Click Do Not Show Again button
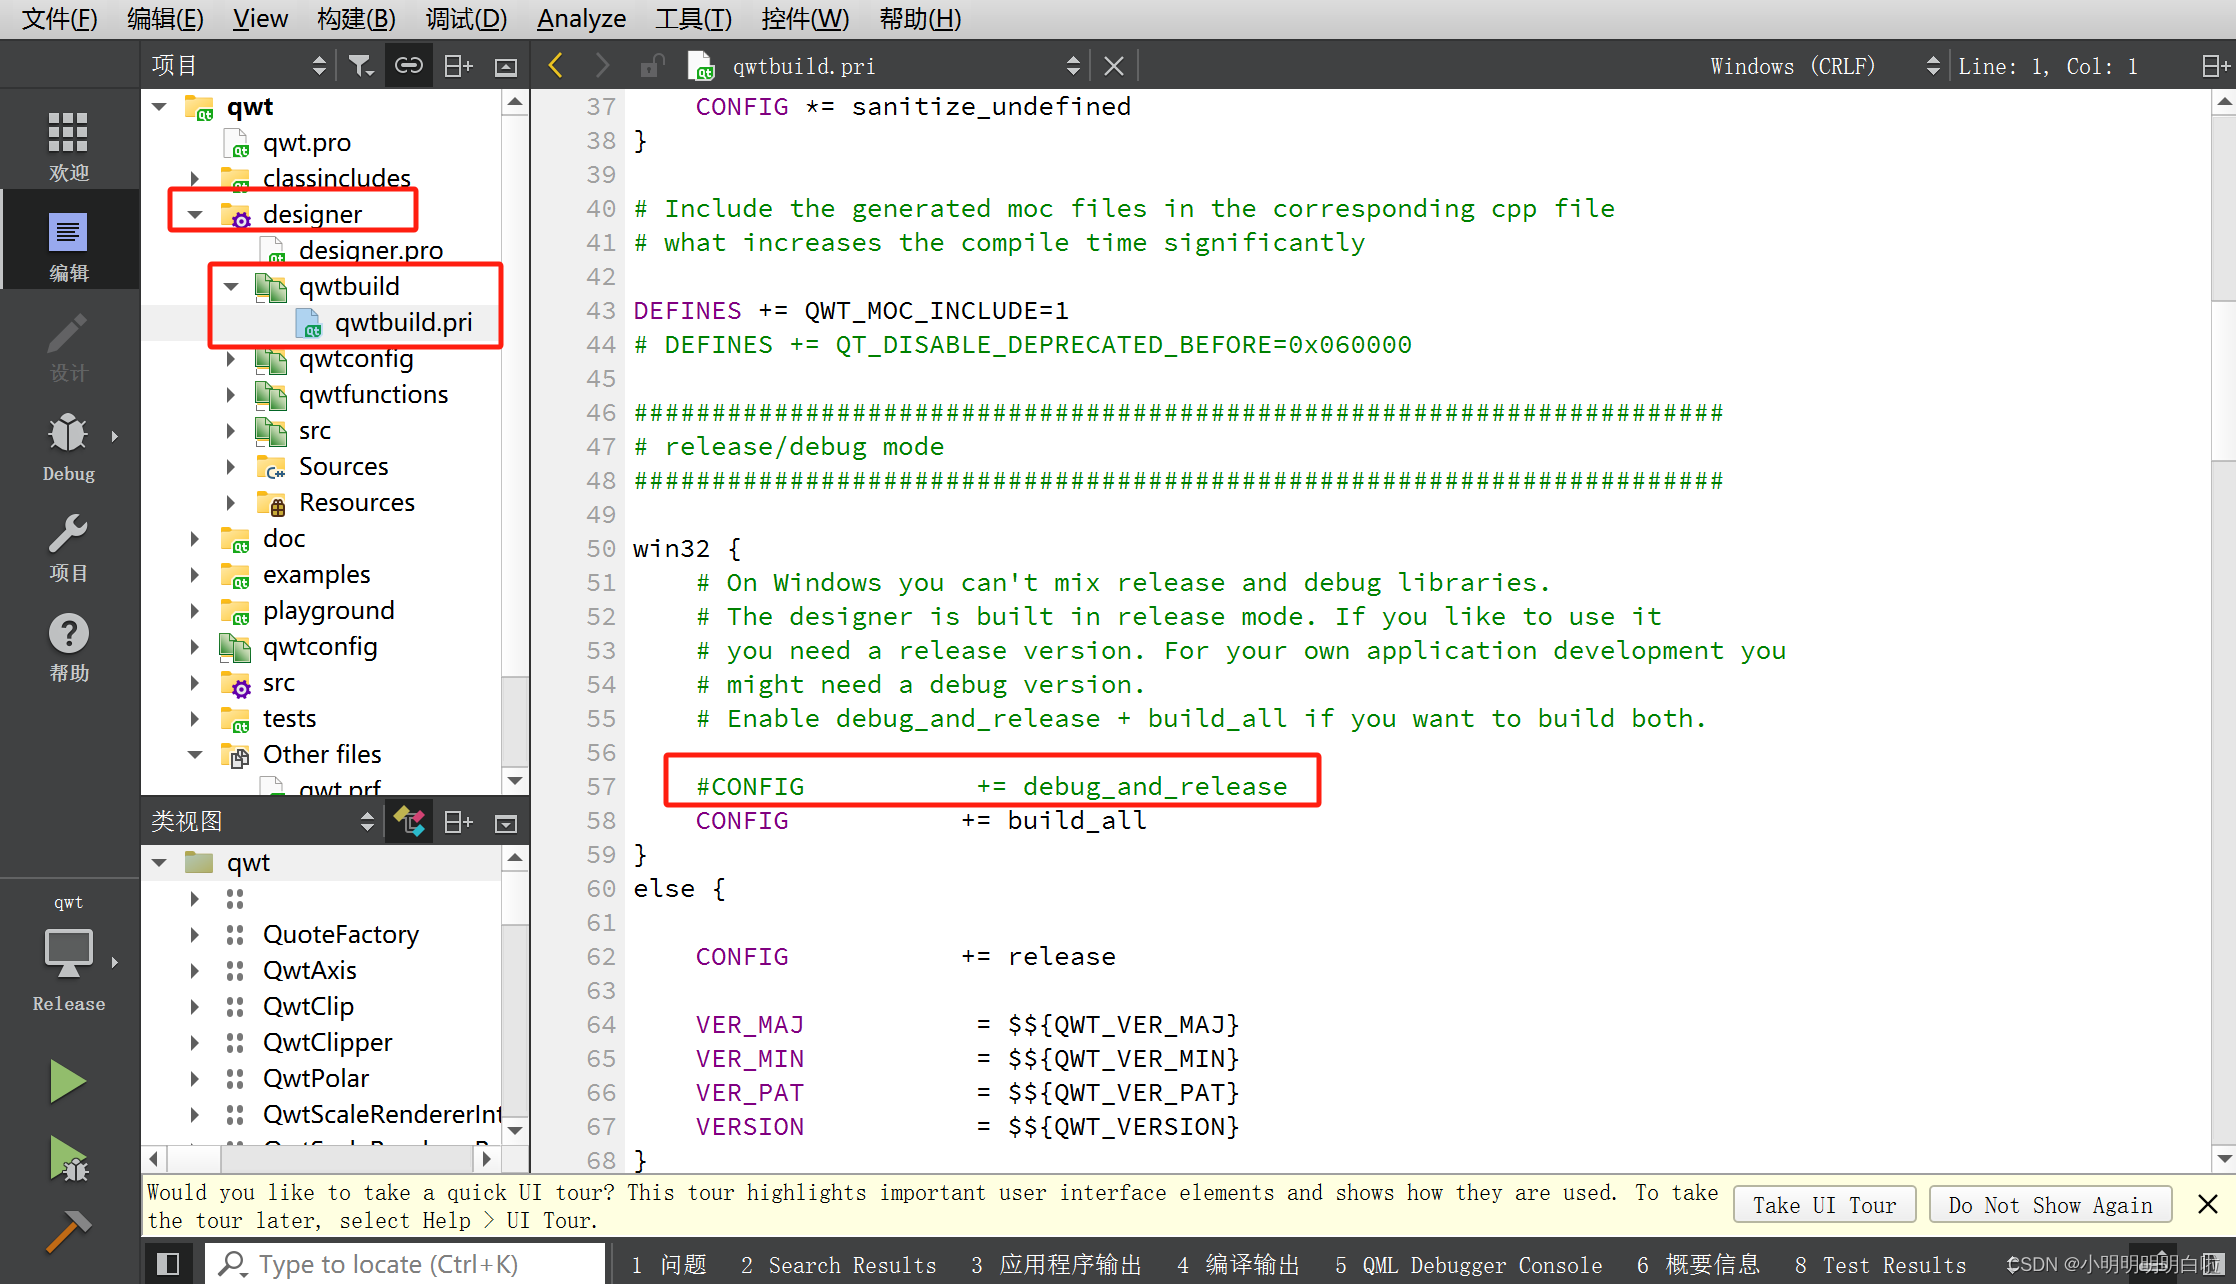This screenshot has height=1284, width=2236. (2050, 1205)
